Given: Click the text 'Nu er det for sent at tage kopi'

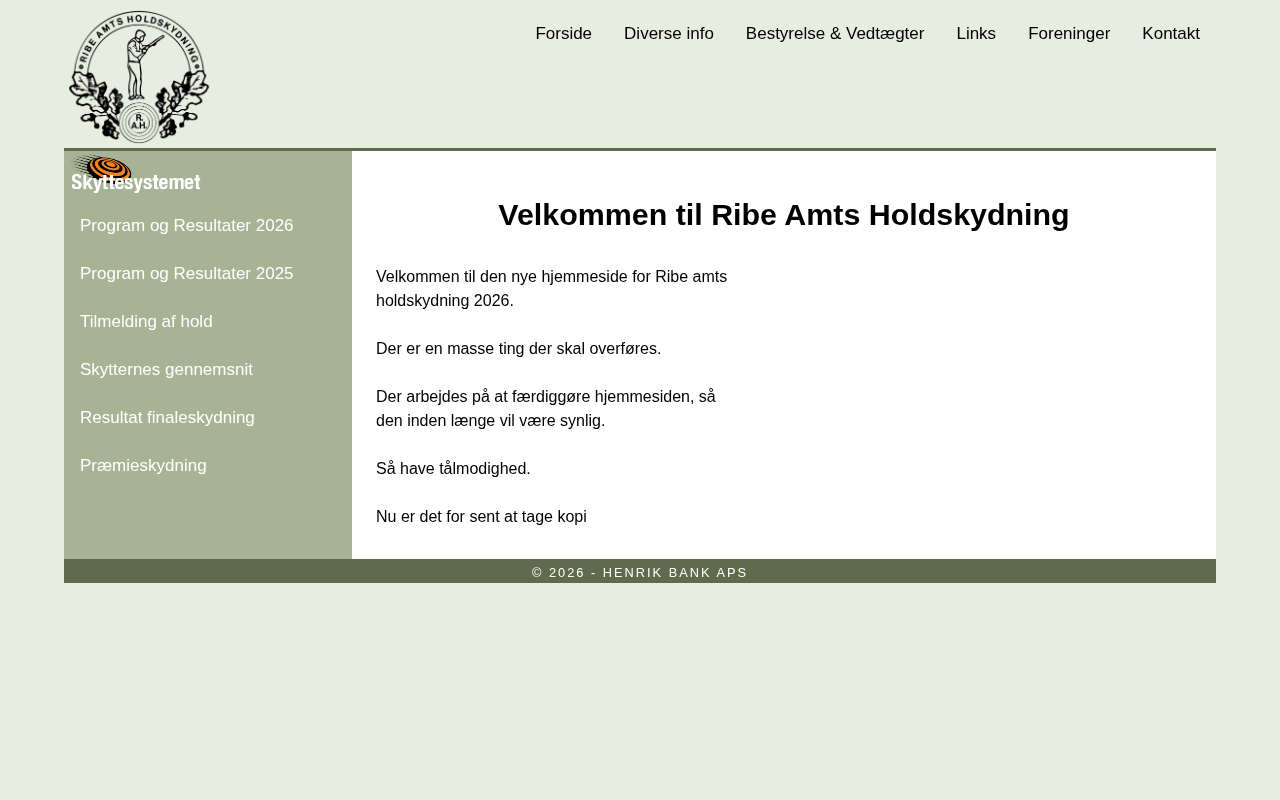Looking at the screenshot, I should 481,517.
